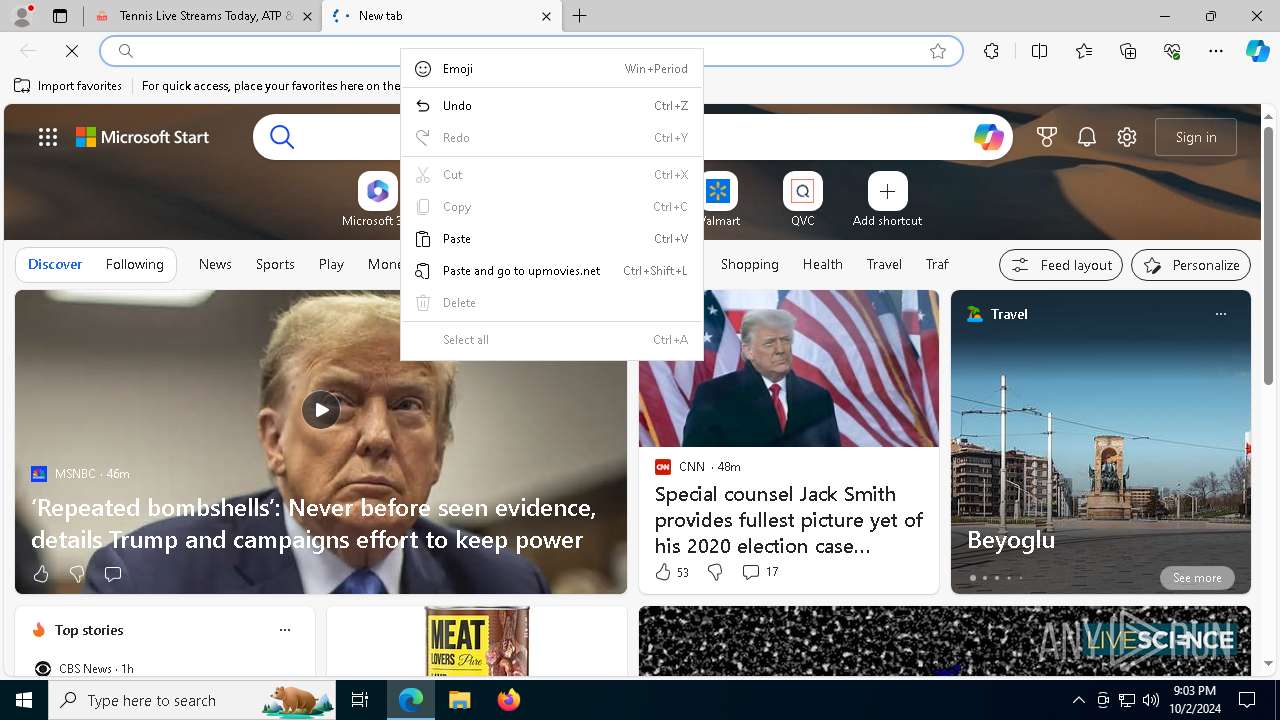This screenshot has width=1280, height=720.
Task: Open Copilot sidebar icon in toolbar
Action: pyautogui.click(x=1257, y=51)
